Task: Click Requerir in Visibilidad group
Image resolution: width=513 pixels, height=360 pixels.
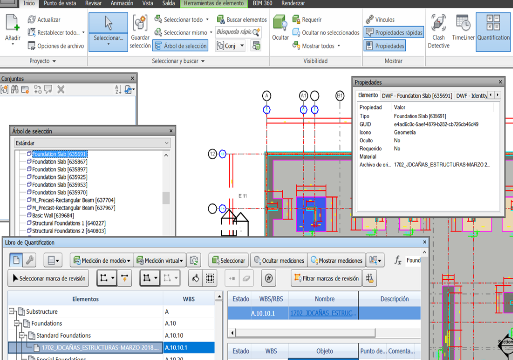Action: [x=307, y=20]
